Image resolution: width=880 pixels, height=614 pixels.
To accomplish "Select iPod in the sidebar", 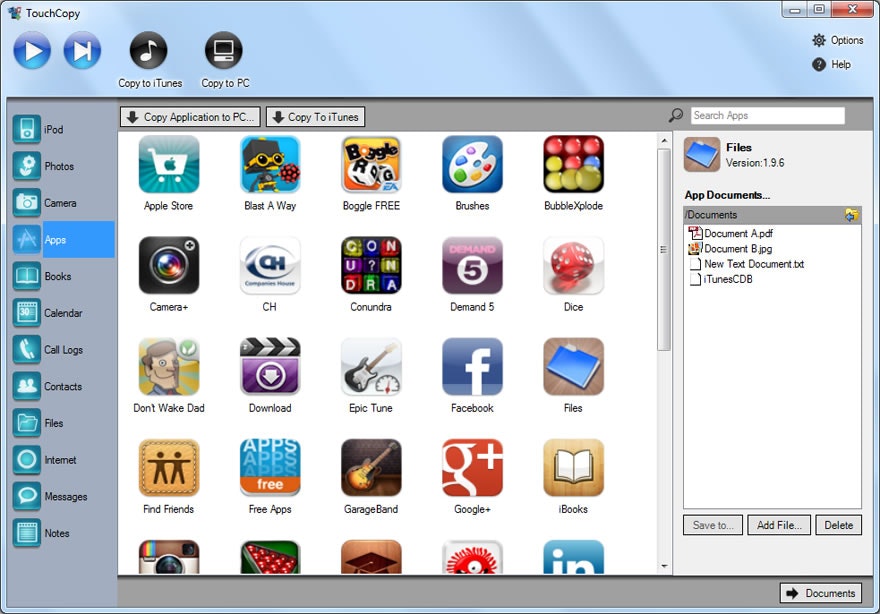I will pos(62,130).
